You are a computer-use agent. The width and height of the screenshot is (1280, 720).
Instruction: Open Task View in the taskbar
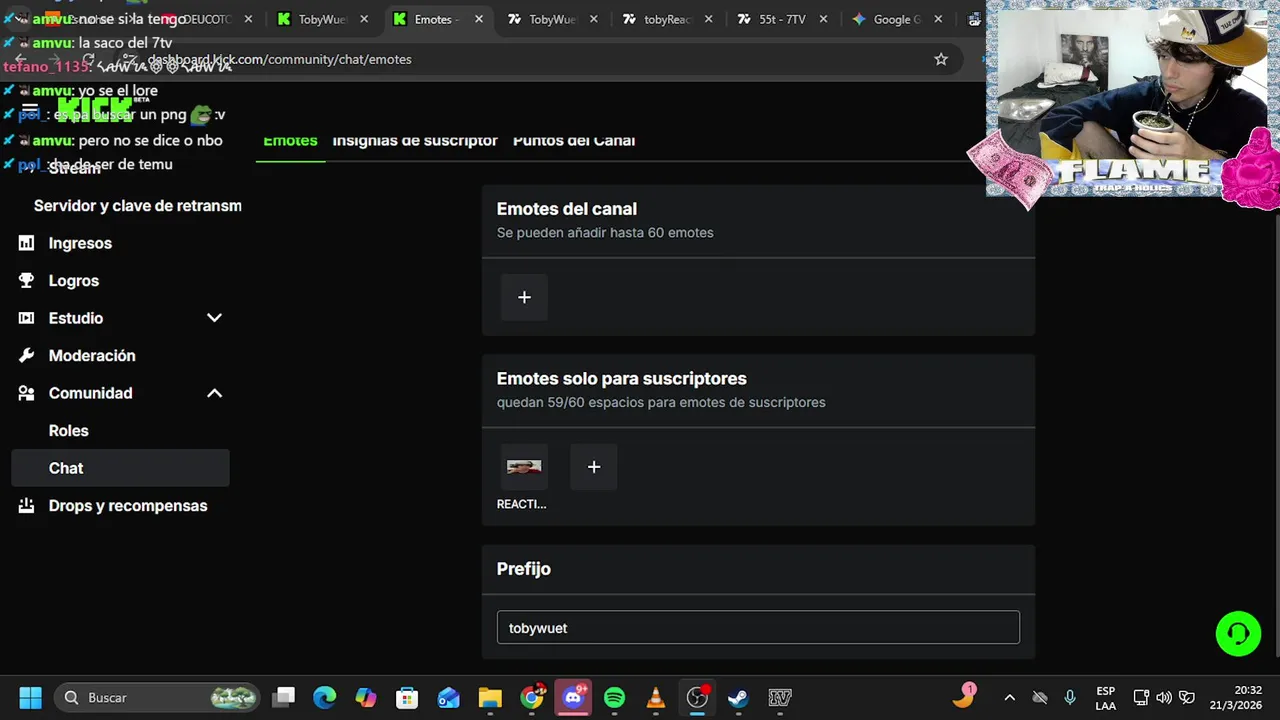click(284, 697)
